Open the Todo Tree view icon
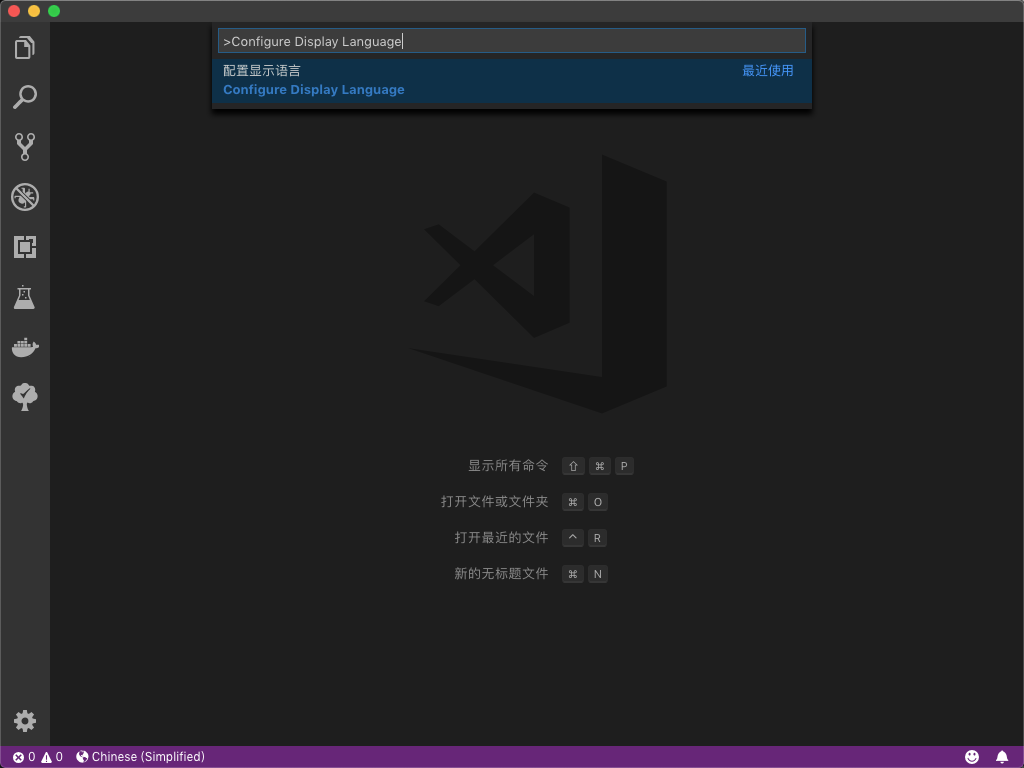 click(25, 397)
